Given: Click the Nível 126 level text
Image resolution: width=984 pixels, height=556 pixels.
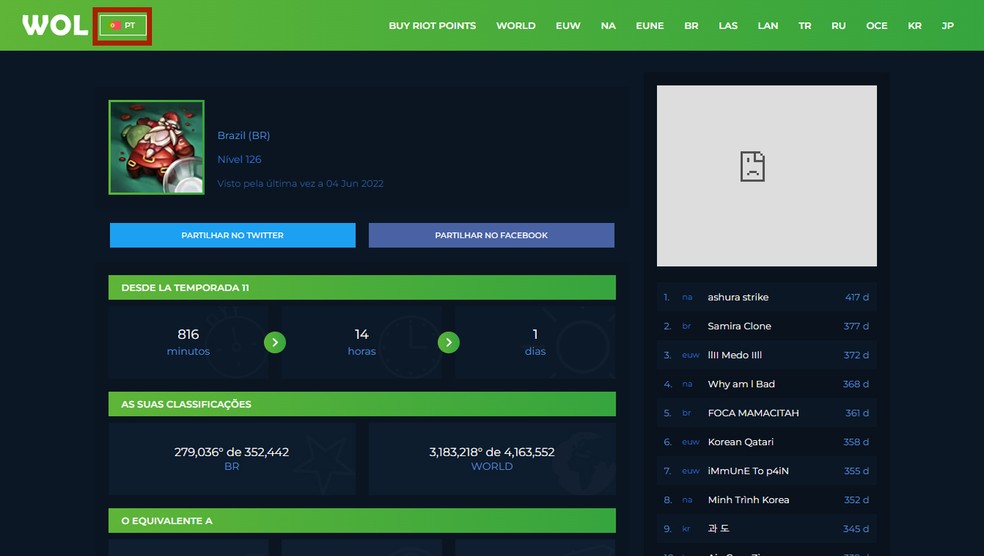Looking at the screenshot, I should coord(239,159).
